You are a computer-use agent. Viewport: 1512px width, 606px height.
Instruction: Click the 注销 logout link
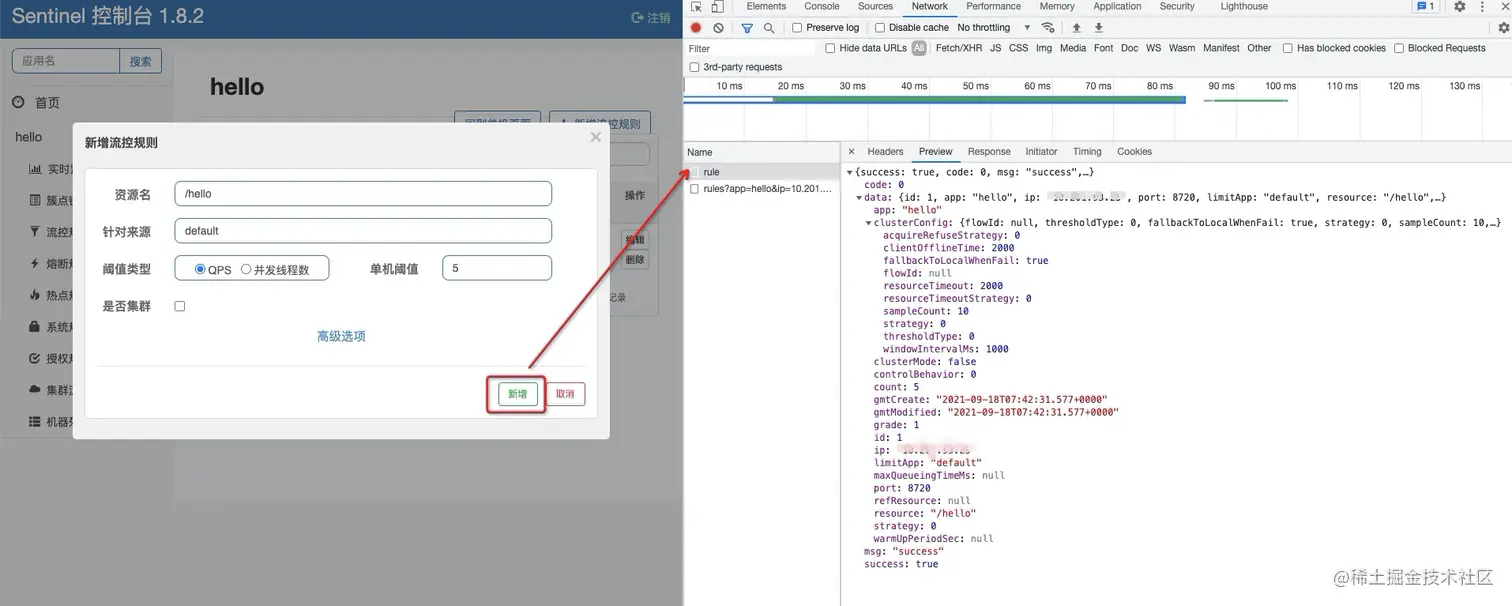651,18
